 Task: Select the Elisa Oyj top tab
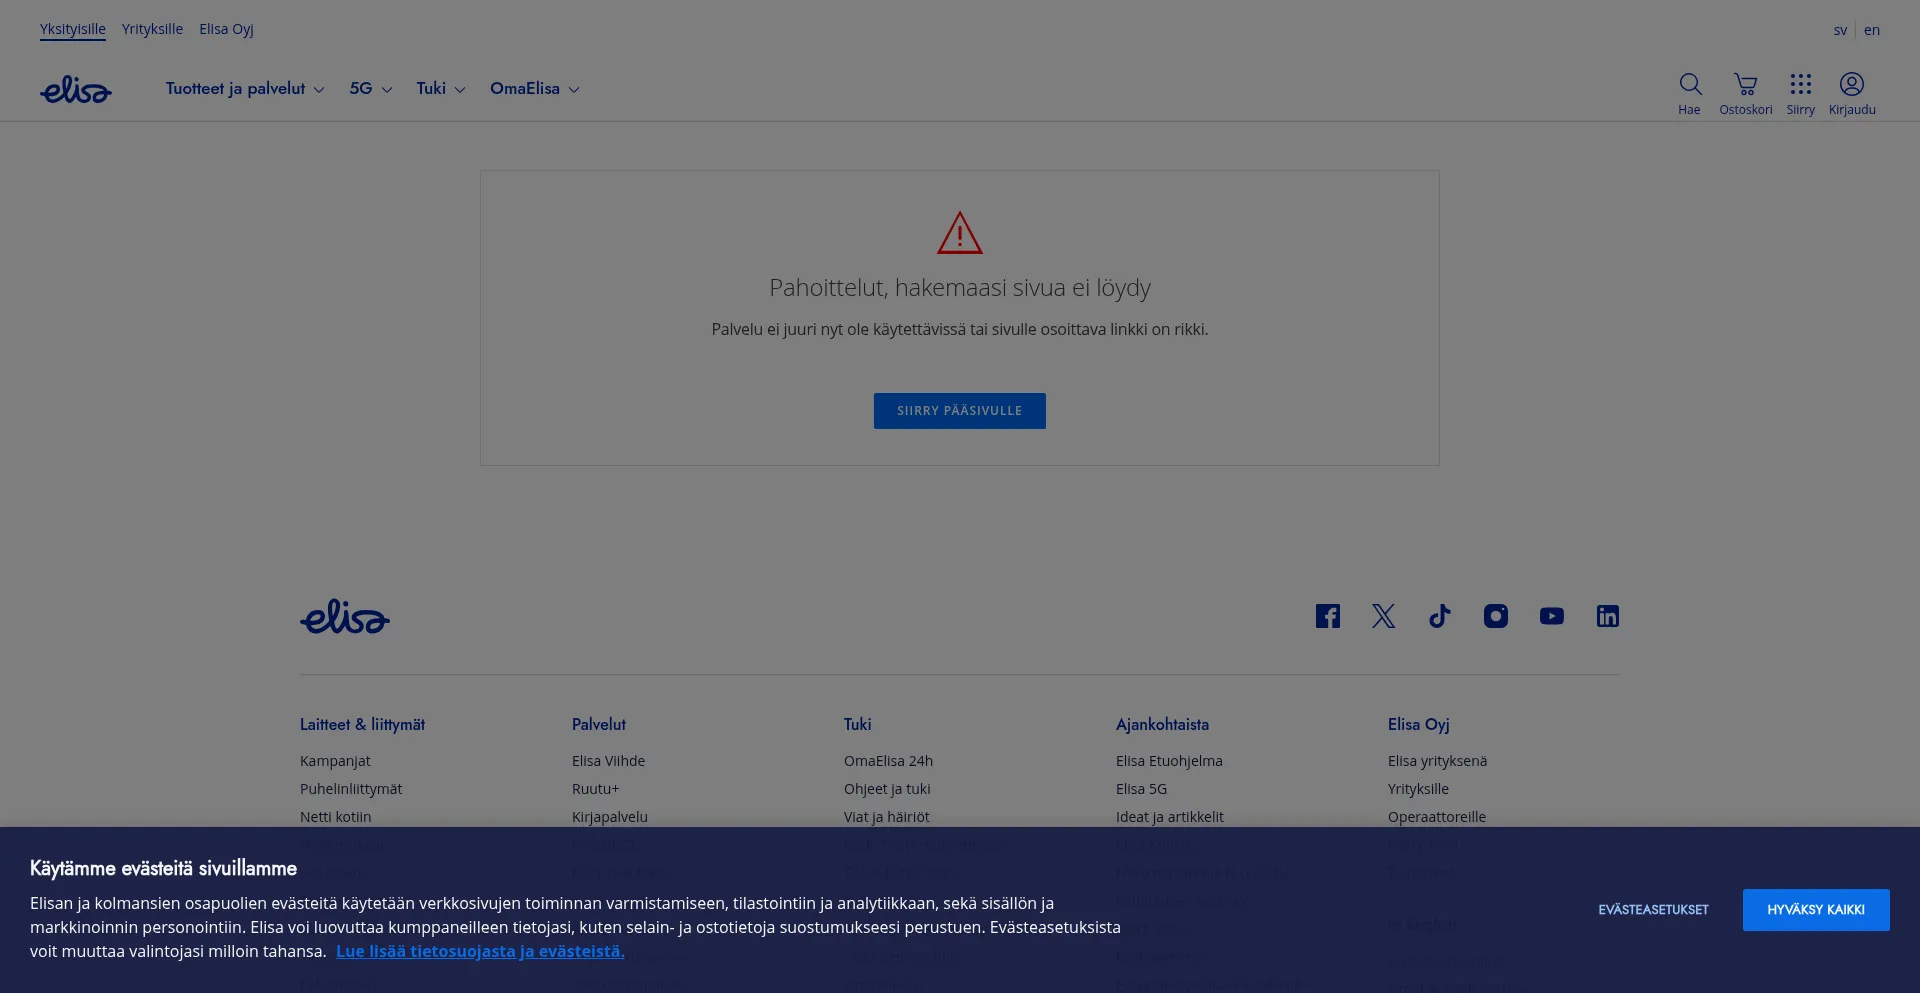coord(226,29)
